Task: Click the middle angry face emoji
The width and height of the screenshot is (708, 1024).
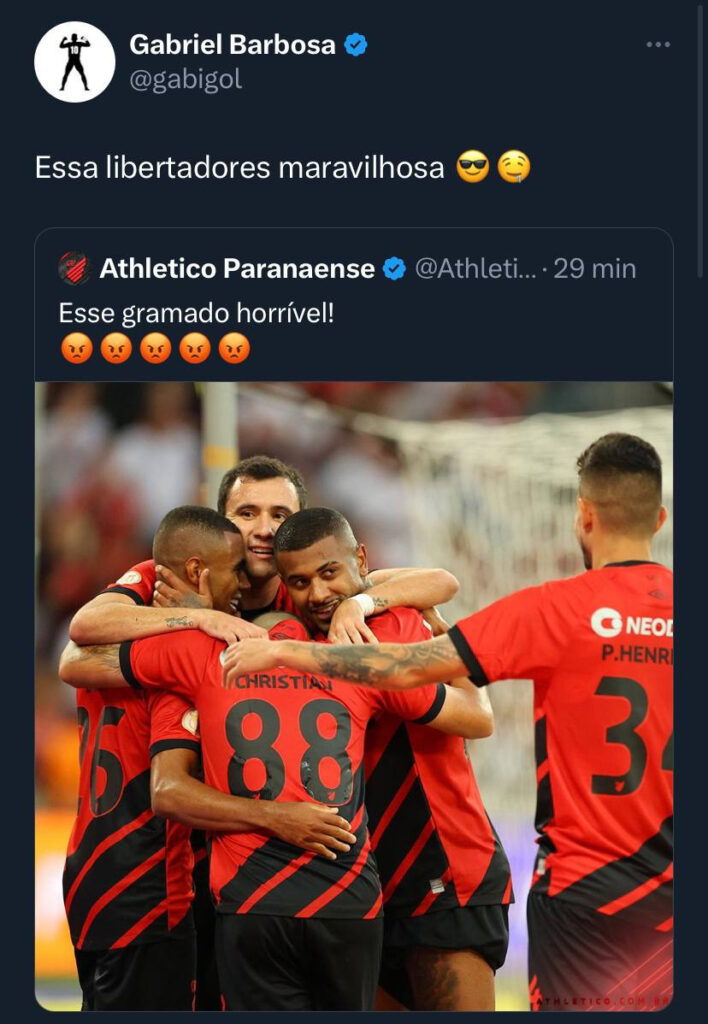Action: click(x=155, y=348)
